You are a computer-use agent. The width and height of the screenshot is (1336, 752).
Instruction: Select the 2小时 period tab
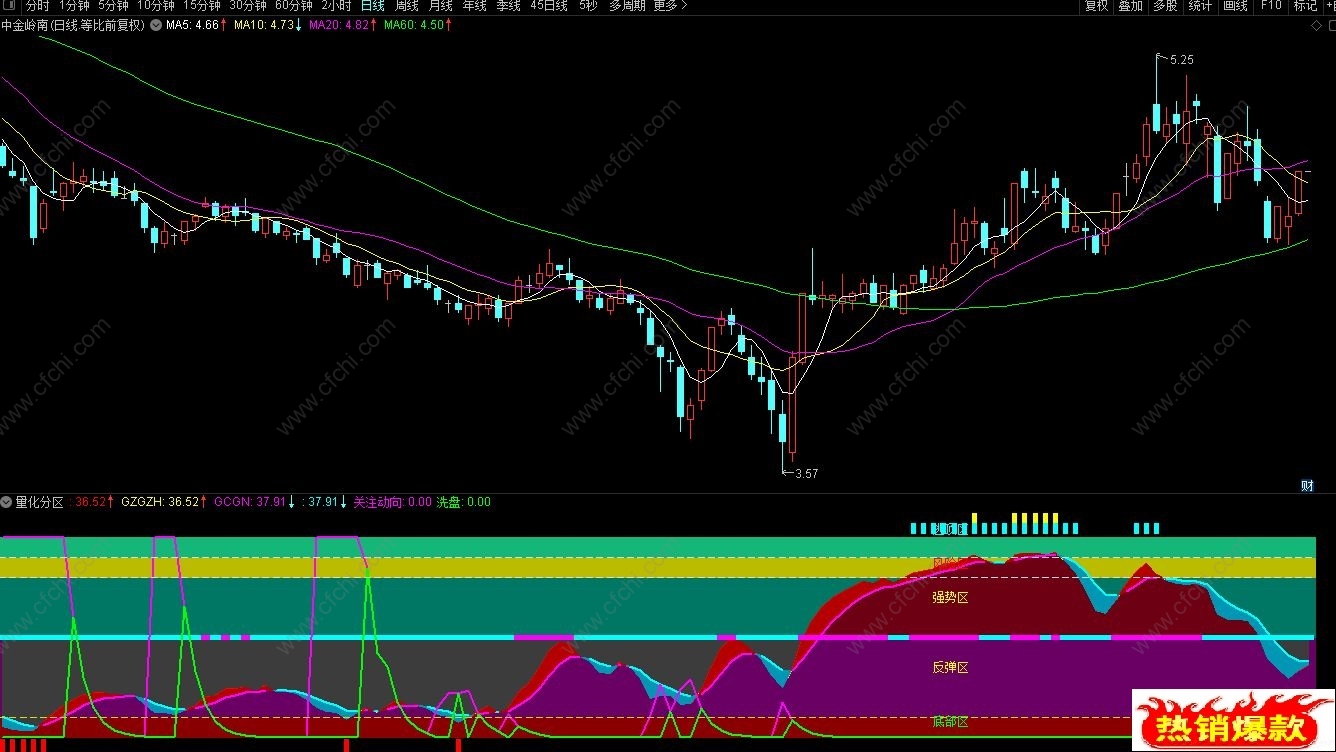[x=337, y=6]
